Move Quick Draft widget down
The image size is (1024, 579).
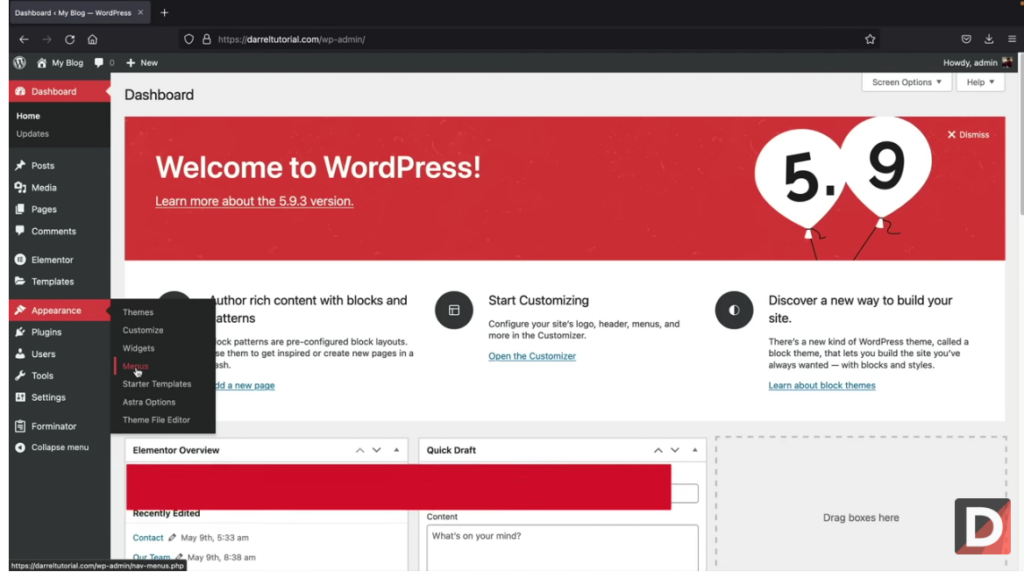(x=675, y=450)
